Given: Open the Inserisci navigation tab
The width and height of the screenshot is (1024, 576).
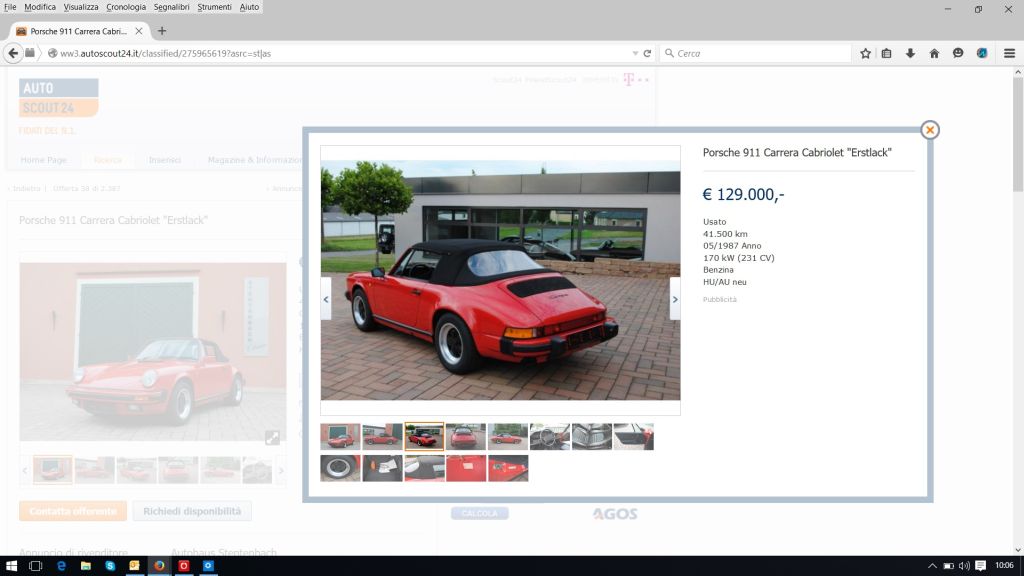Looking at the screenshot, I should click(165, 159).
